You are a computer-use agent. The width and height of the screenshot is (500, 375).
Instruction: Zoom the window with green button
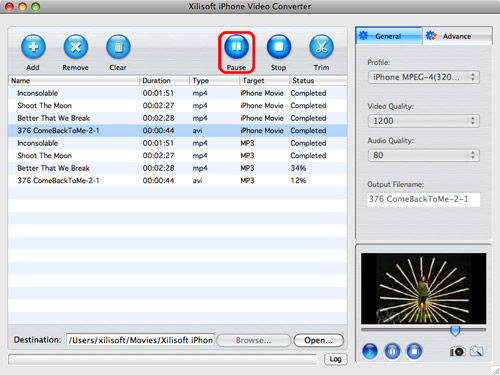[x=35, y=6]
